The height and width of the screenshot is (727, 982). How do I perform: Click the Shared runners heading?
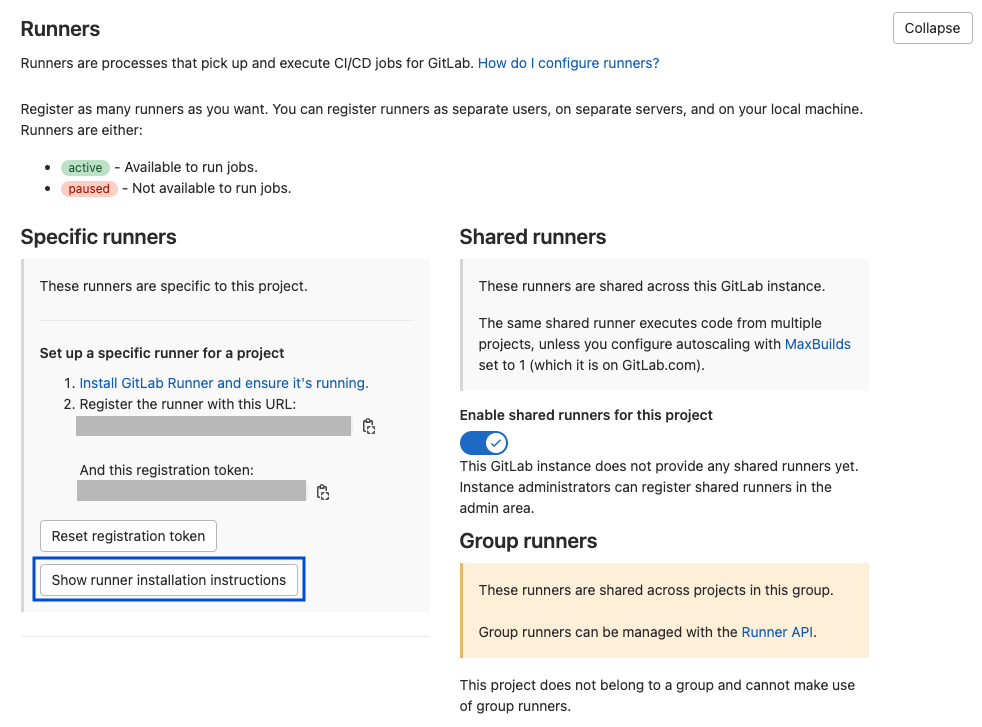[x=532, y=237]
